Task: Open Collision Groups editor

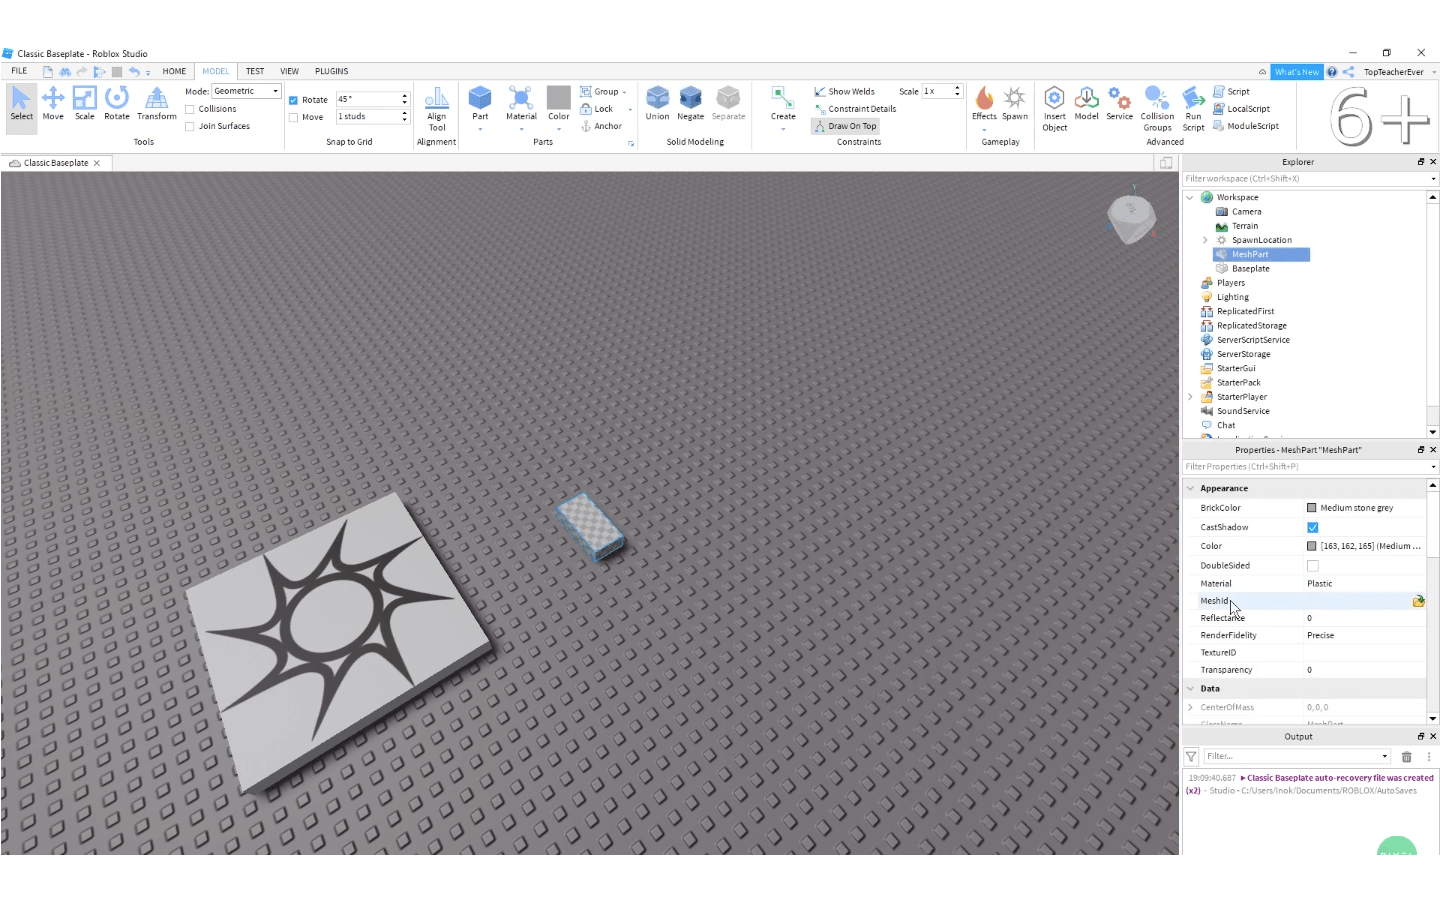Action: (x=1157, y=109)
